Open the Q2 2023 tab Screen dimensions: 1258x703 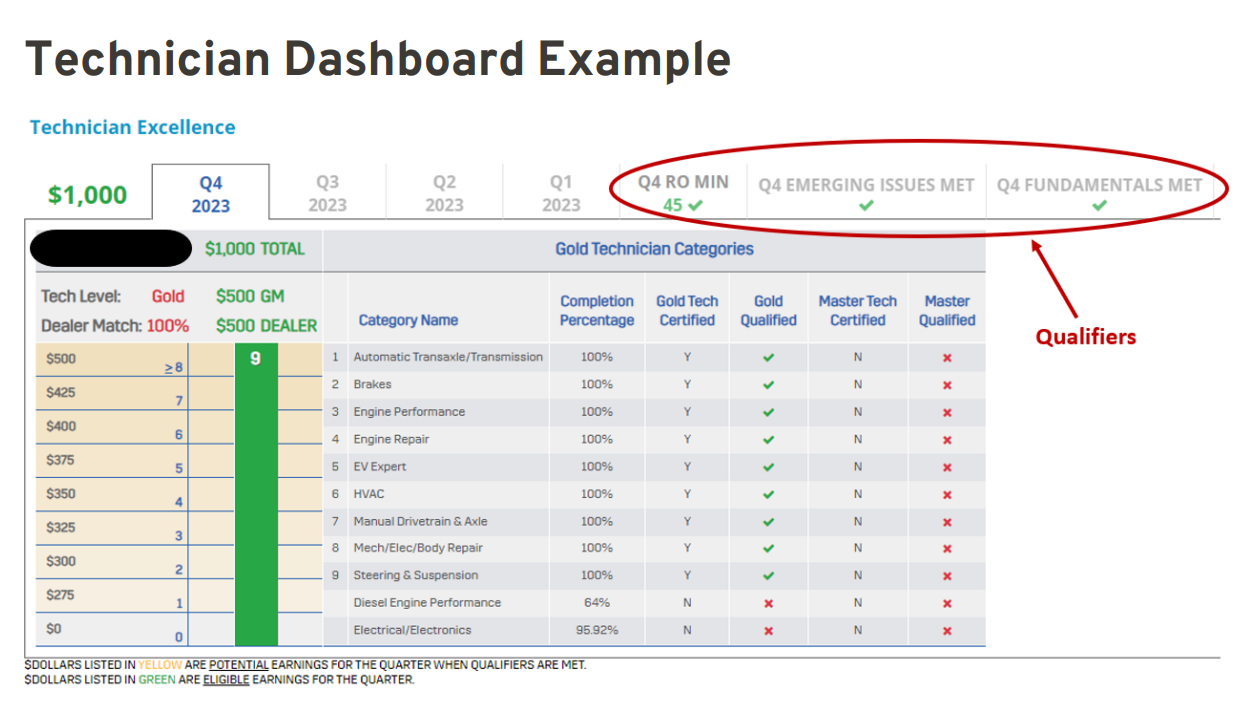click(444, 194)
